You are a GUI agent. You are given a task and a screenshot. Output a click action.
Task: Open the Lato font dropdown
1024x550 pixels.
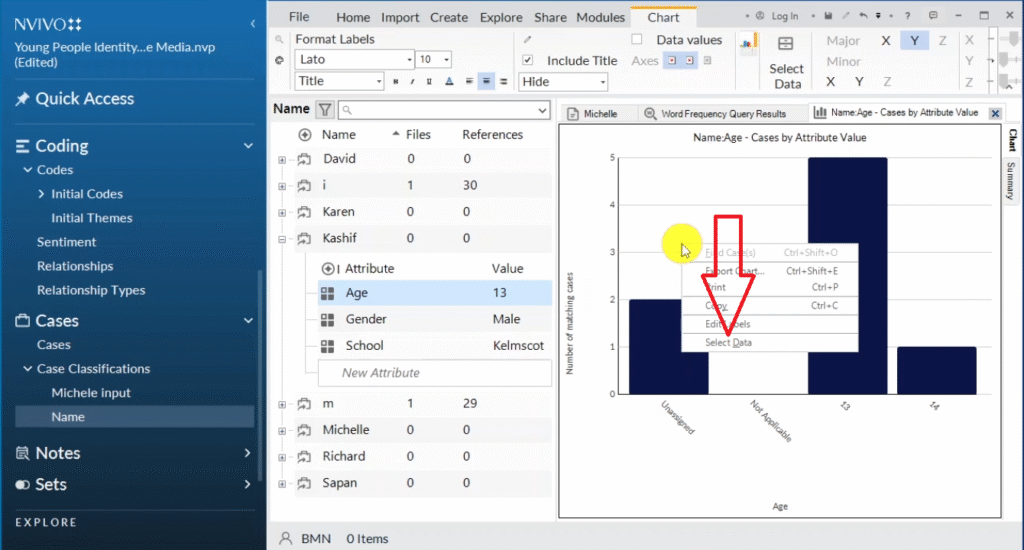(408, 60)
